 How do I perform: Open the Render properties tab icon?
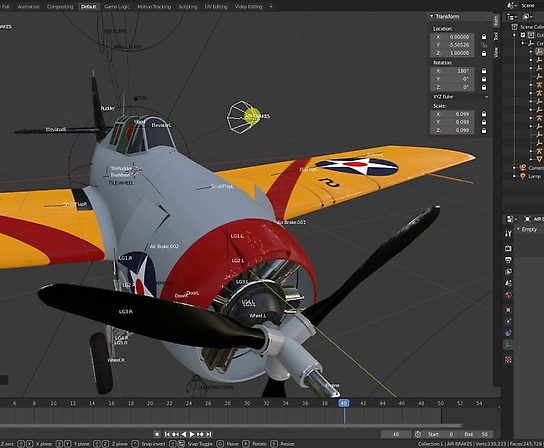508,248
